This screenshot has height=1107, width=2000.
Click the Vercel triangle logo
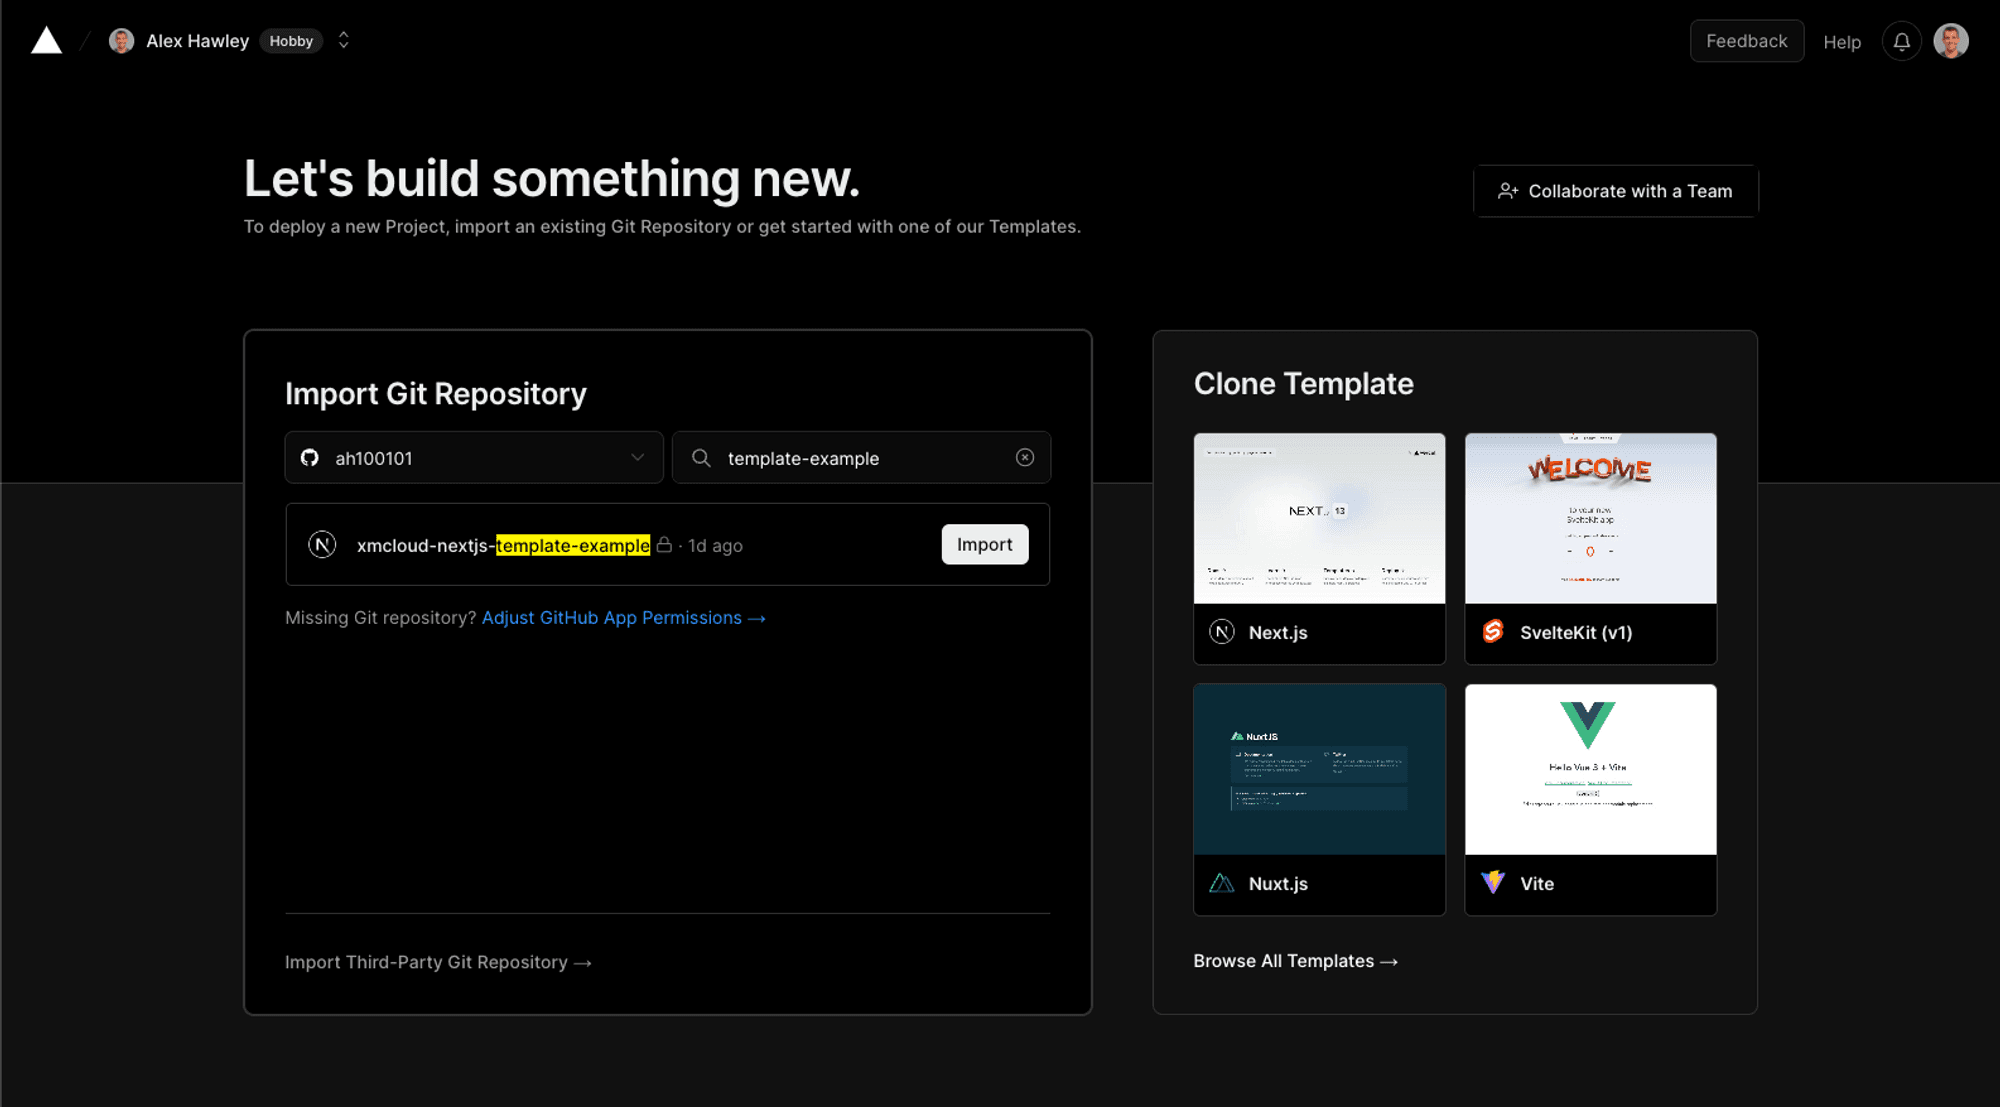point(46,41)
